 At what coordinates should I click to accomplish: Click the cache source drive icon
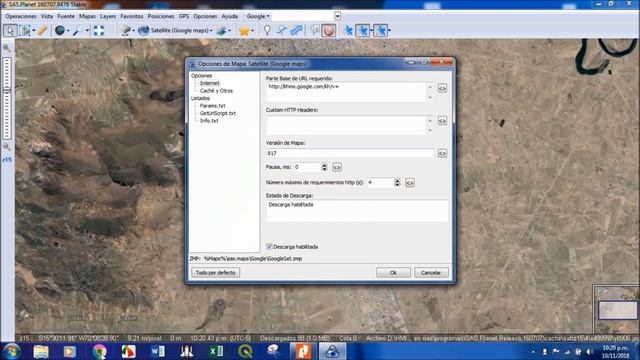[x=126, y=31]
